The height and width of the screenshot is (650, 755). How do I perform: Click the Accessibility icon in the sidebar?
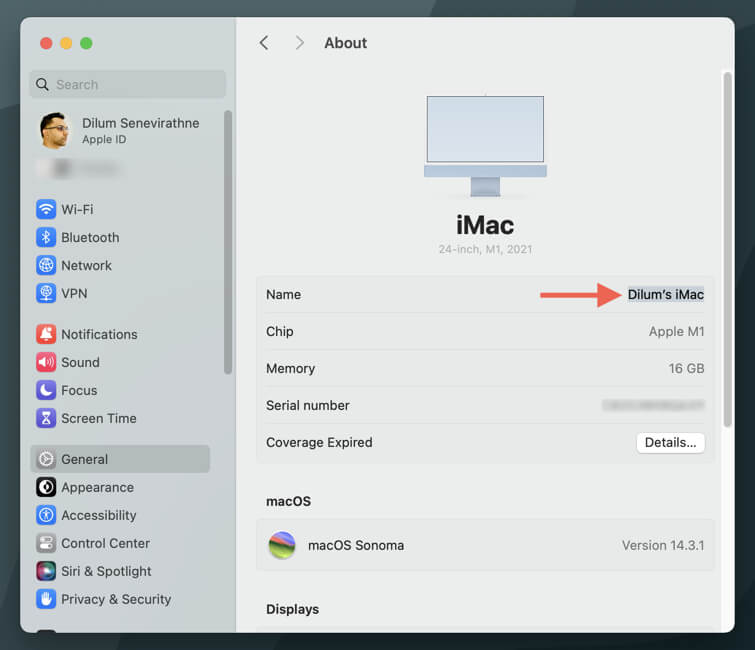46,515
